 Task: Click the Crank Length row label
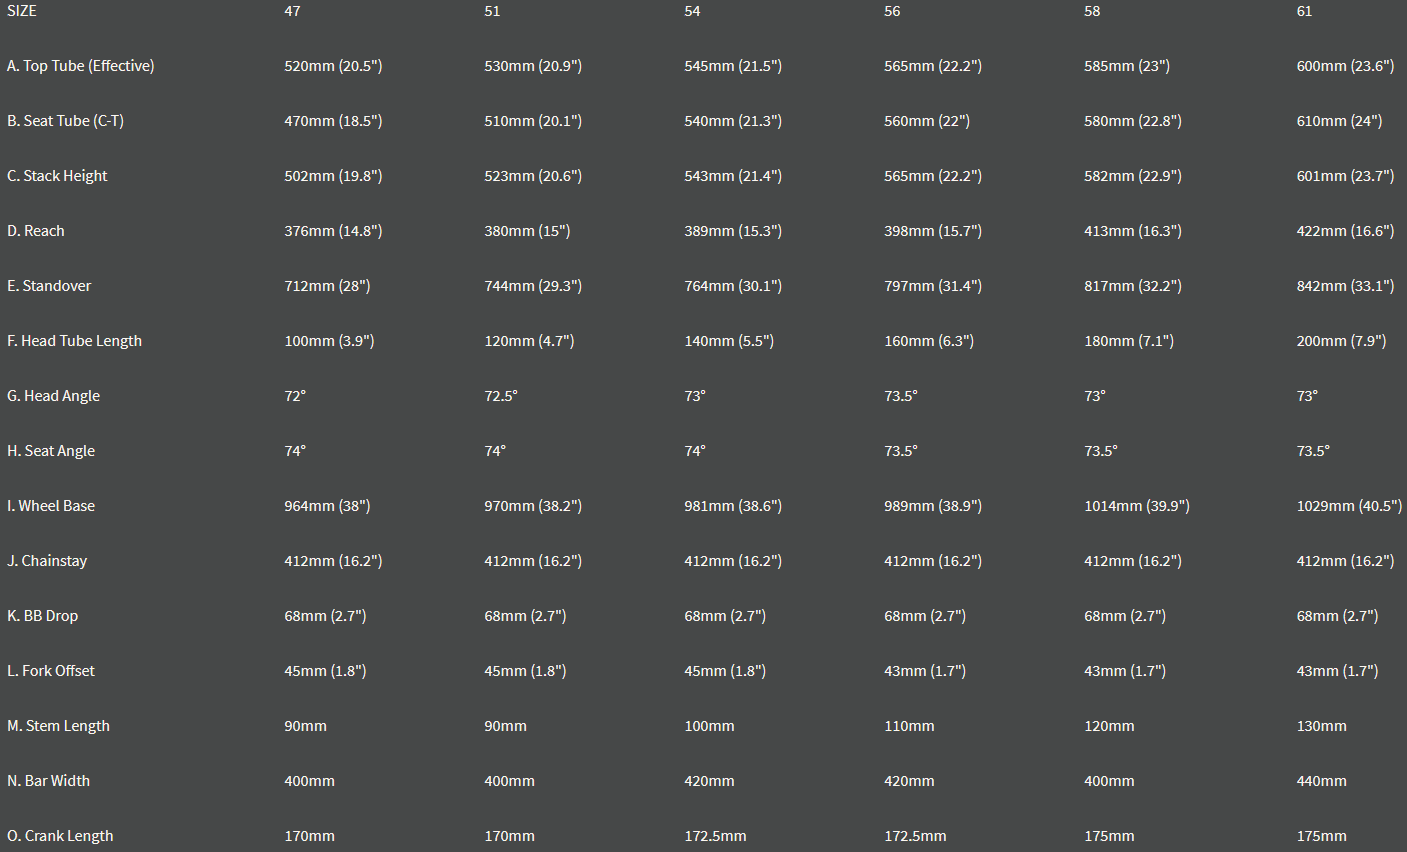coord(60,836)
